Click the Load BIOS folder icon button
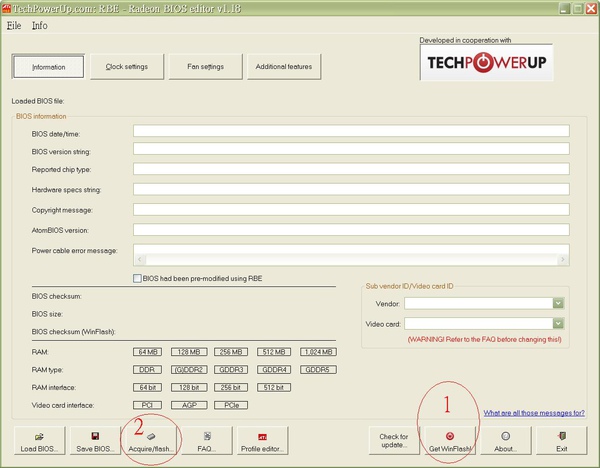 click(x=39, y=440)
